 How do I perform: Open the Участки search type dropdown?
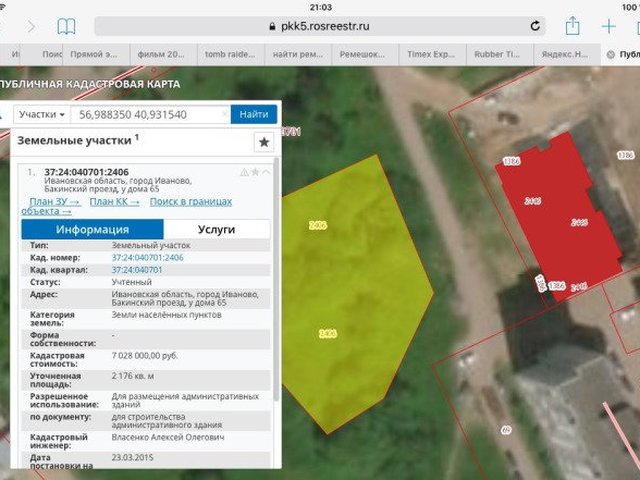tap(42, 114)
